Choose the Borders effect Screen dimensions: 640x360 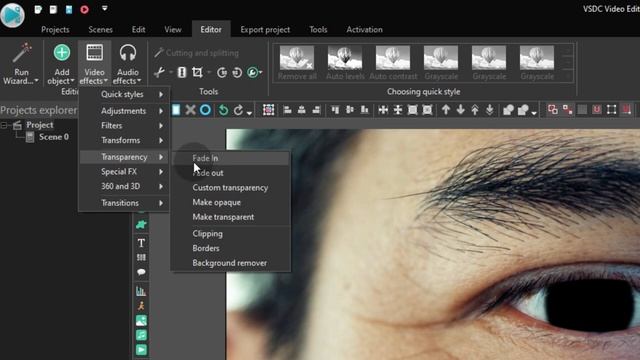231,248
